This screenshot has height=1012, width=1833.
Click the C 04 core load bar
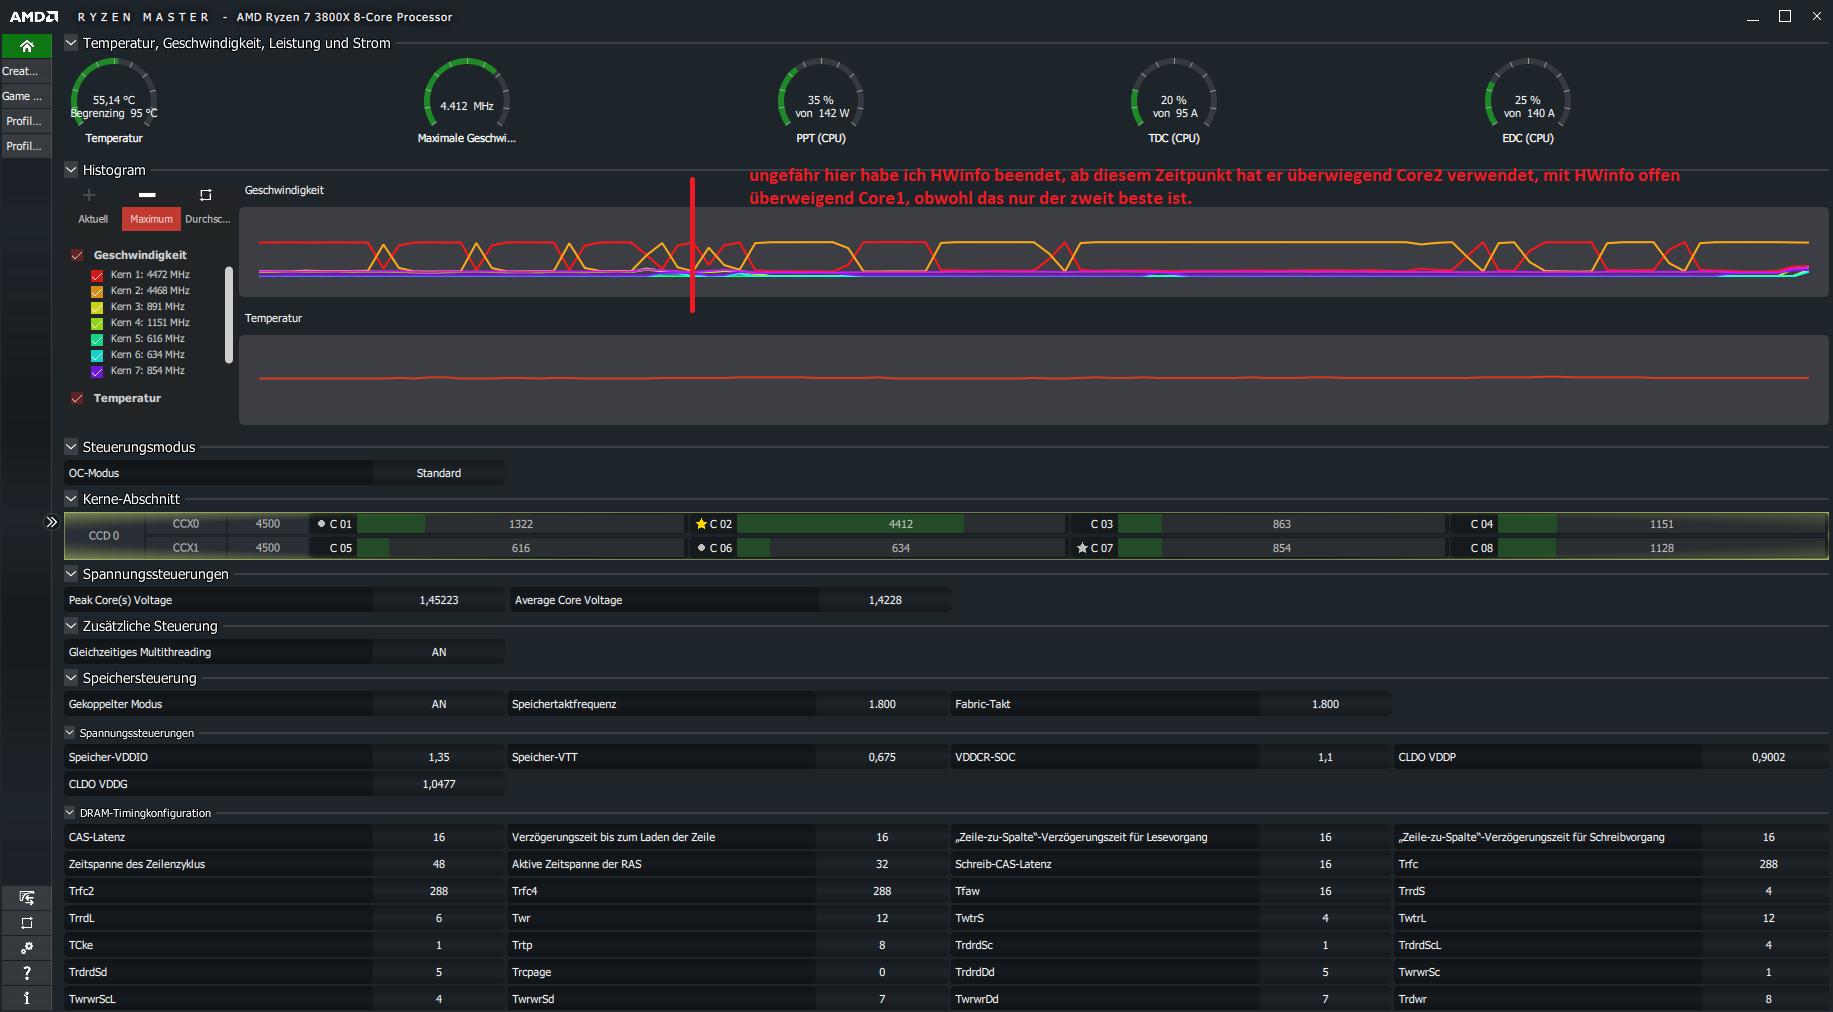1662,524
